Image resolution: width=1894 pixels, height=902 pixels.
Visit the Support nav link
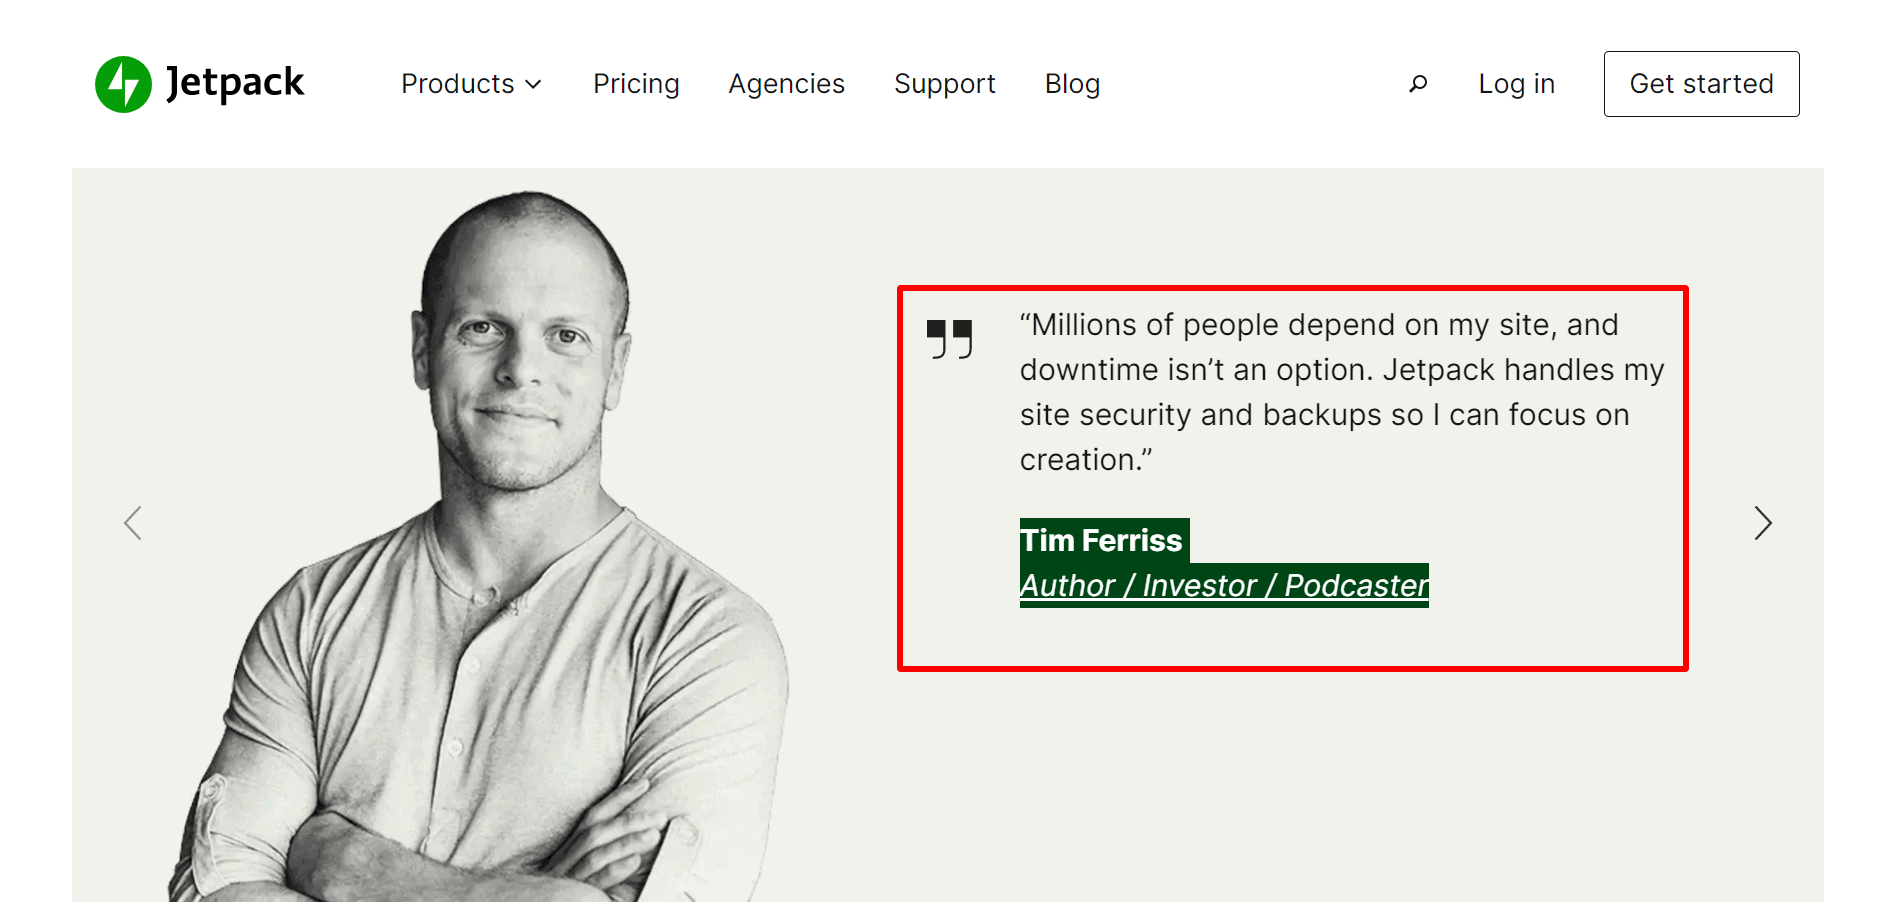coord(944,84)
